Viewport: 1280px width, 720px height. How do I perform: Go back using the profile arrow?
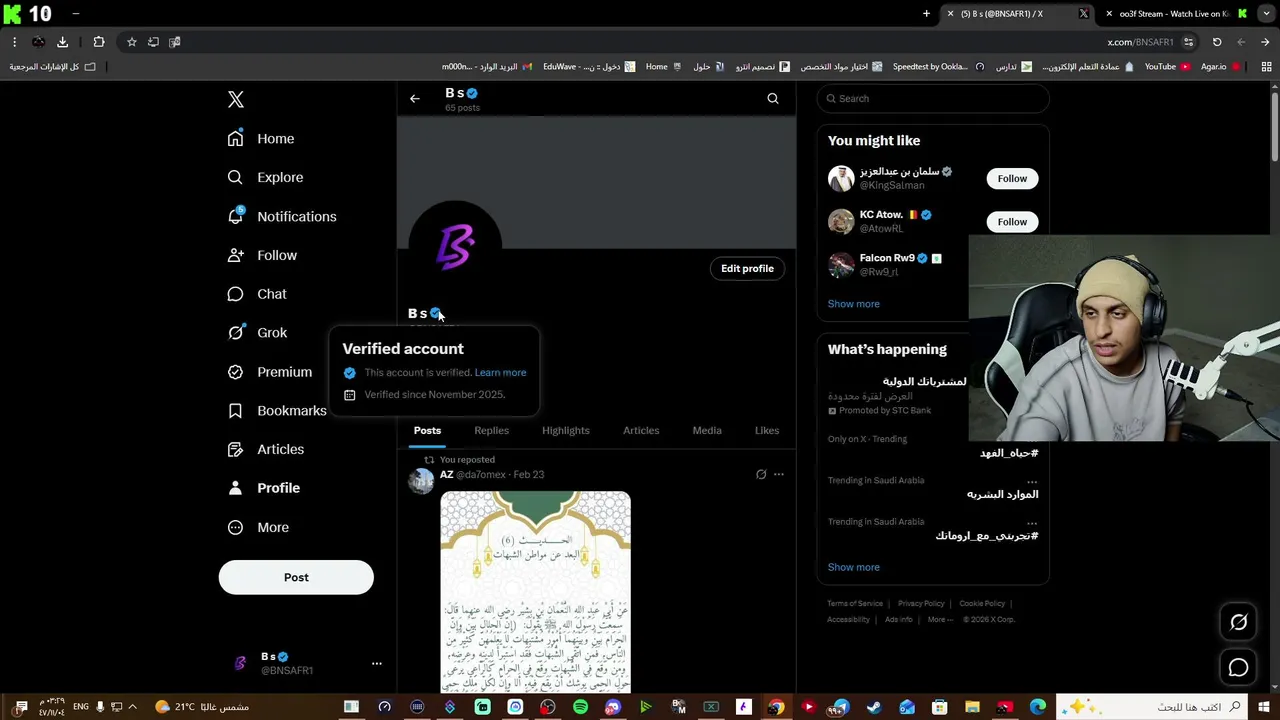pyautogui.click(x=415, y=99)
